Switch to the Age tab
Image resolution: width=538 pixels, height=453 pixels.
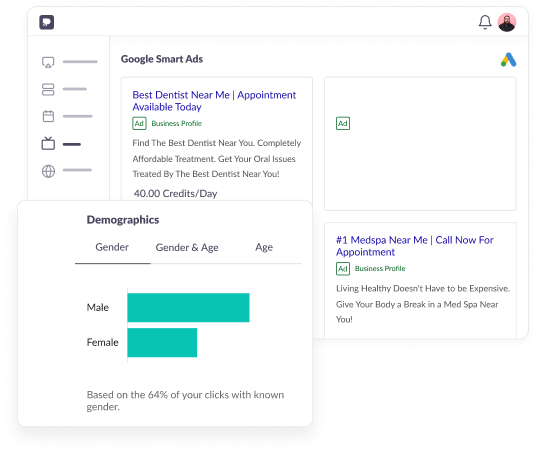(264, 247)
